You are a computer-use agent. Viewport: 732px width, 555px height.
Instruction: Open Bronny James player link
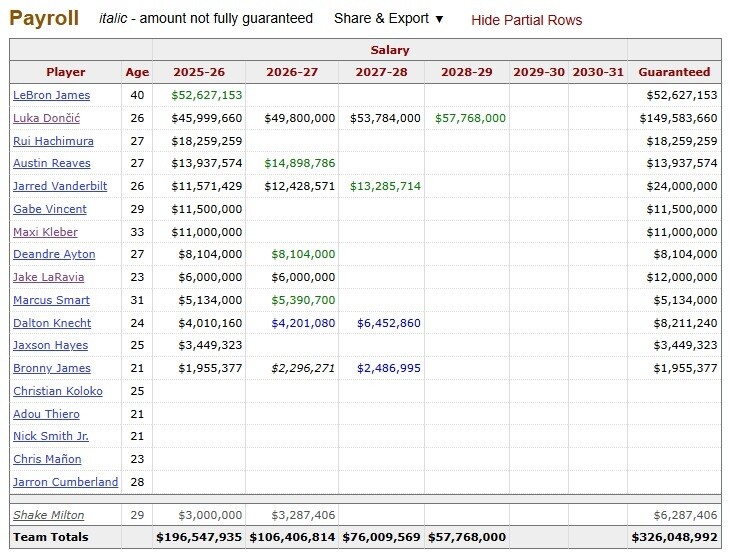pos(52,368)
